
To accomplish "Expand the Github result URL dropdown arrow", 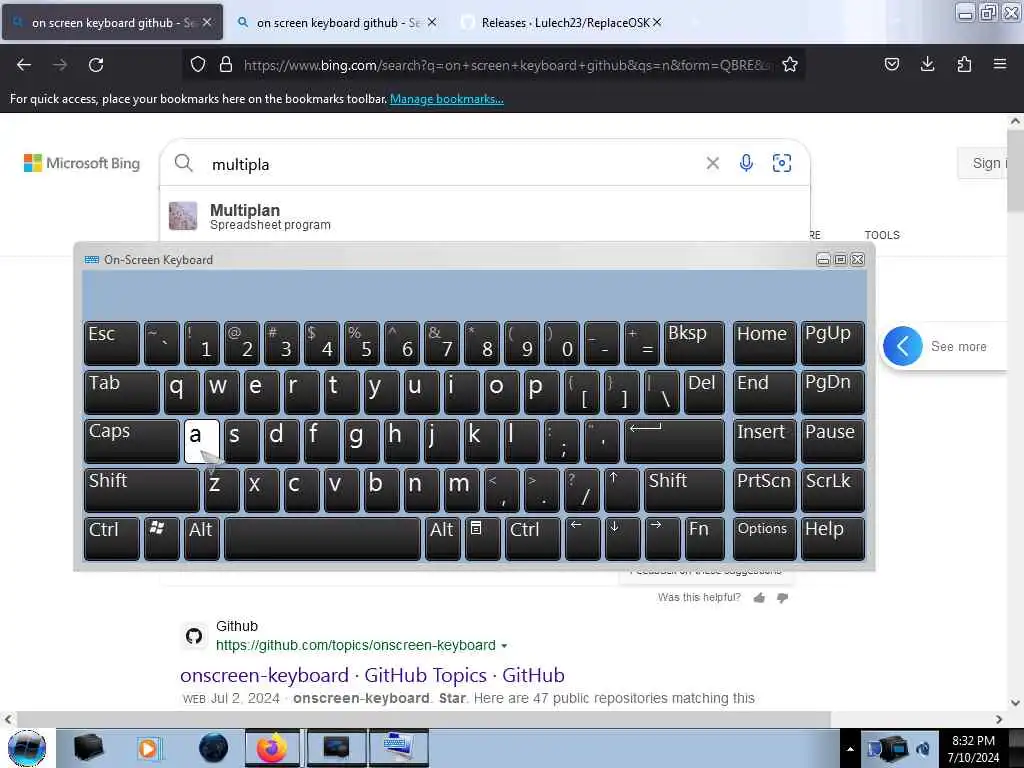I will coord(504,645).
